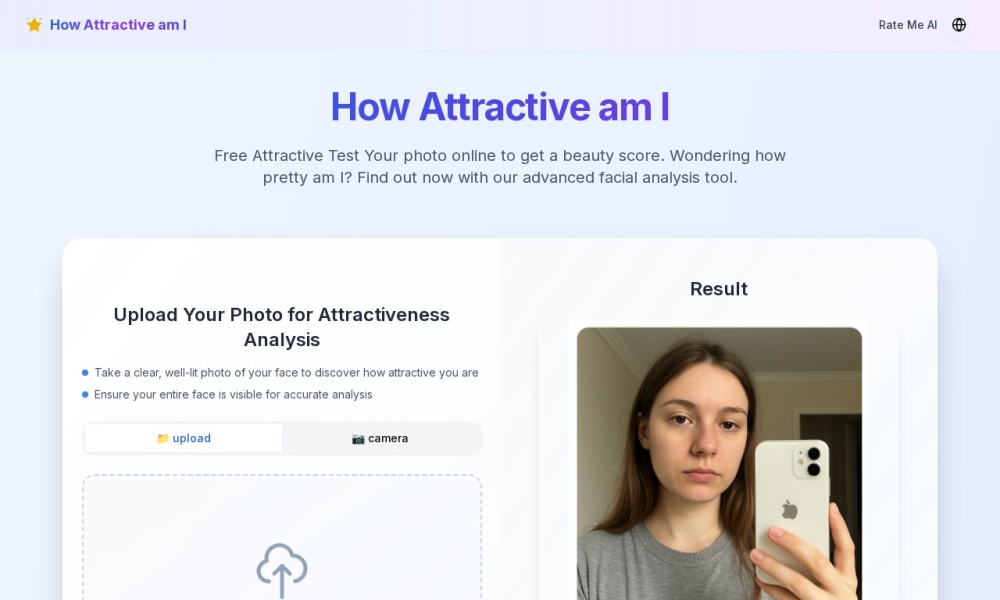The height and width of the screenshot is (600, 1000).
Task: Click the first blue bullet dot
Action: [85, 372]
